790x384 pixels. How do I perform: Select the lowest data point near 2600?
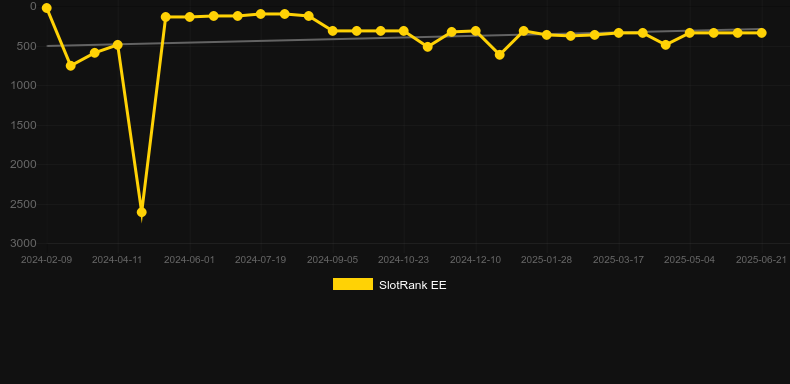point(142,212)
